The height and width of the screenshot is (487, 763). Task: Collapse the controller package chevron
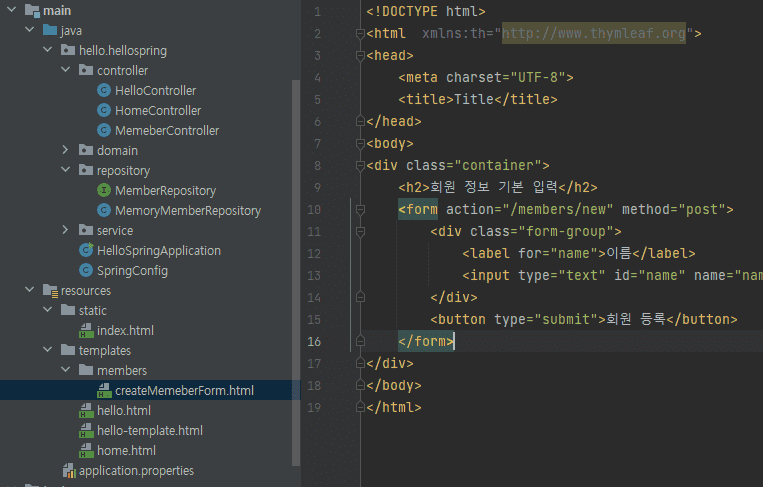tap(66, 70)
